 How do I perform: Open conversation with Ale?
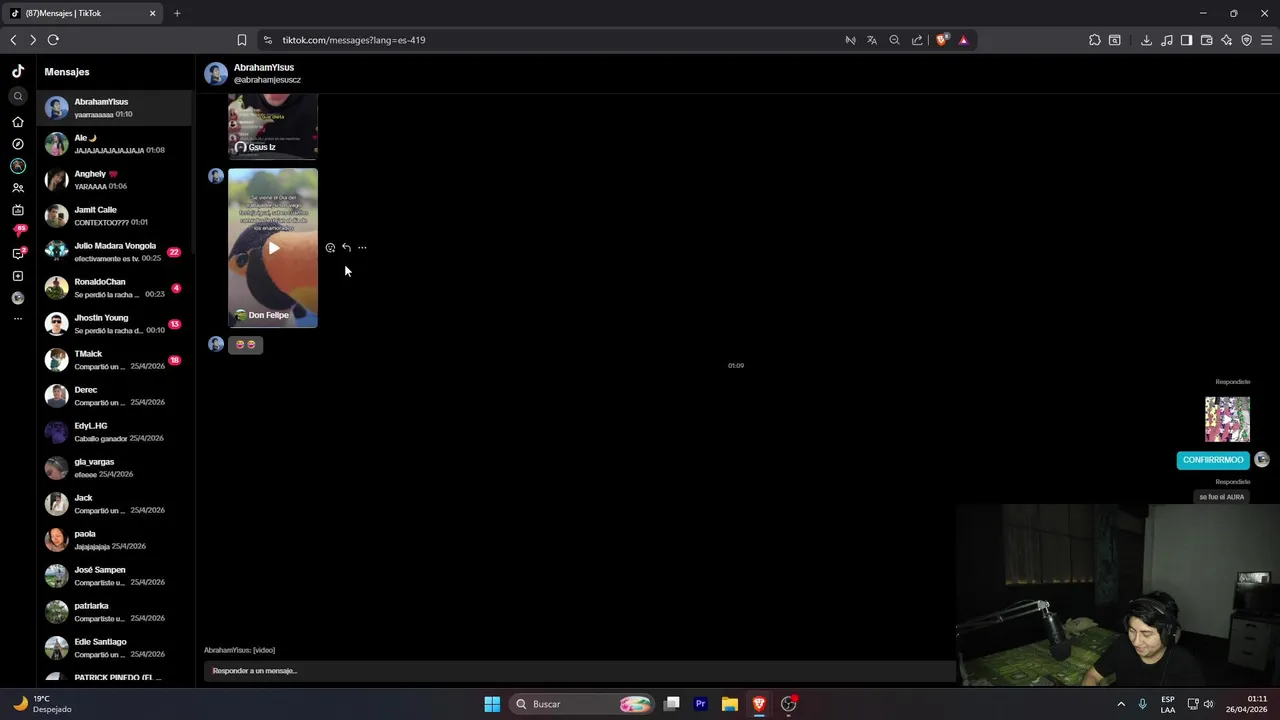pyautogui.click(x=114, y=144)
